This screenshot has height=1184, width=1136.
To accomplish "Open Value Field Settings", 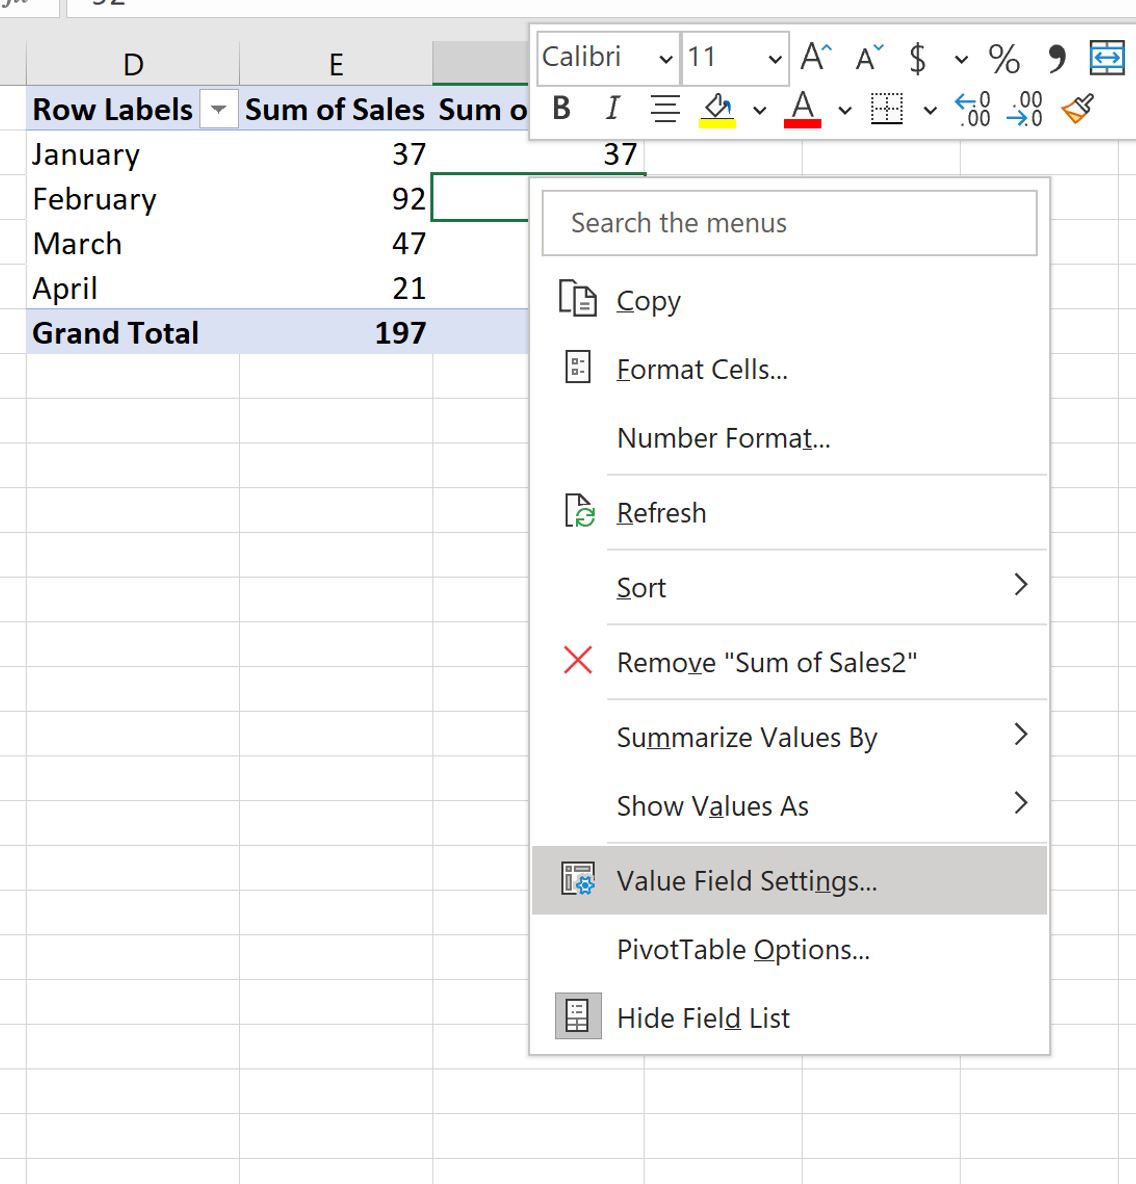I will pyautogui.click(x=745, y=881).
